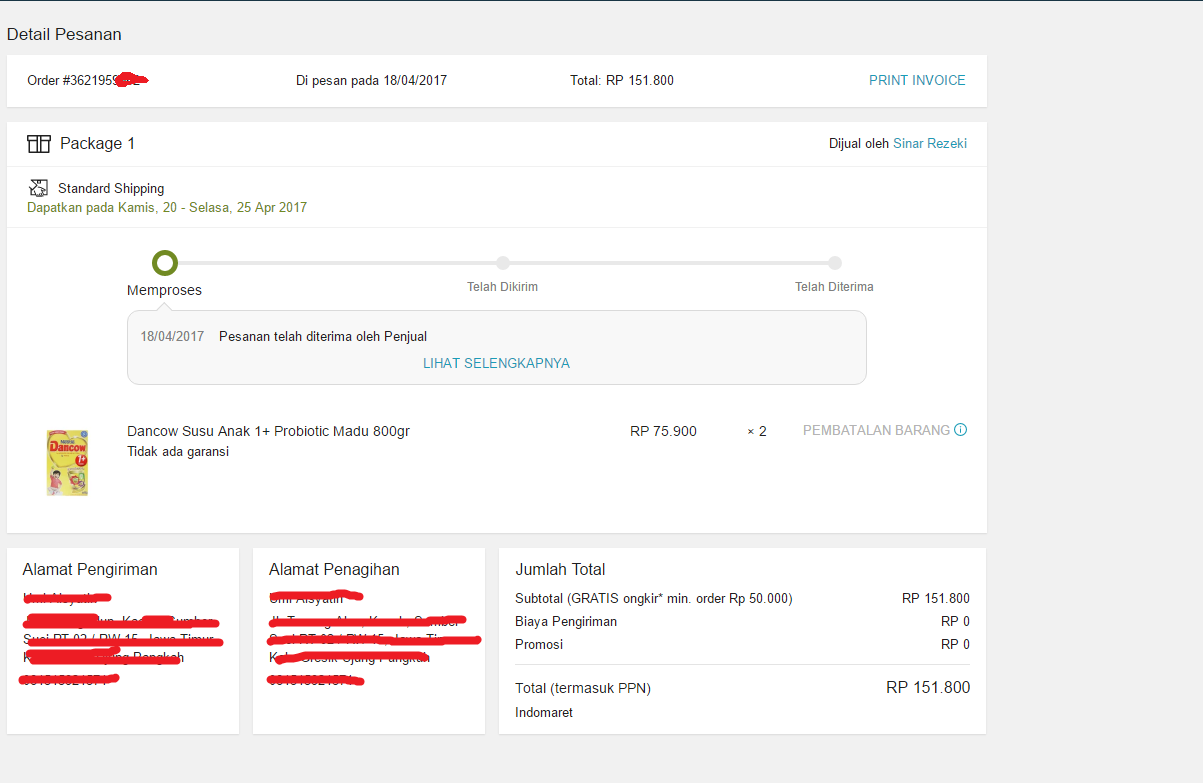Select the Telah Dikirim progress step dot
The image size is (1203, 783).
coord(503,263)
